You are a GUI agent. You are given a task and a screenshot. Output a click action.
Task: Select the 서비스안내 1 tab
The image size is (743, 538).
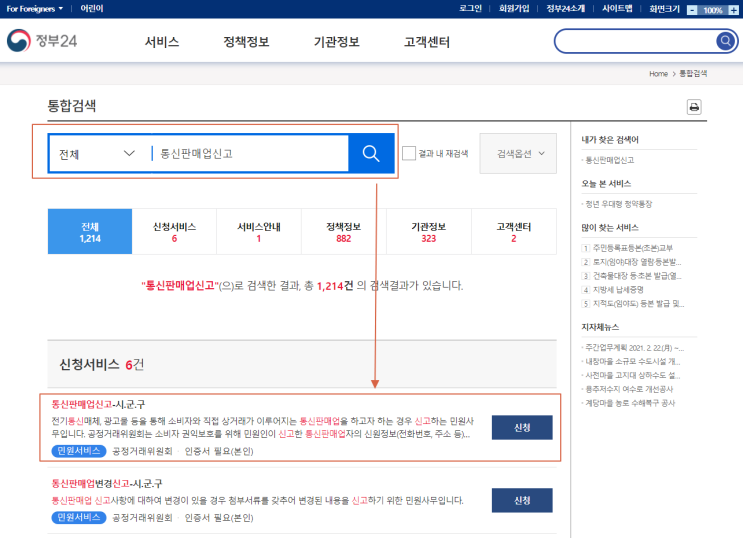[259, 232]
